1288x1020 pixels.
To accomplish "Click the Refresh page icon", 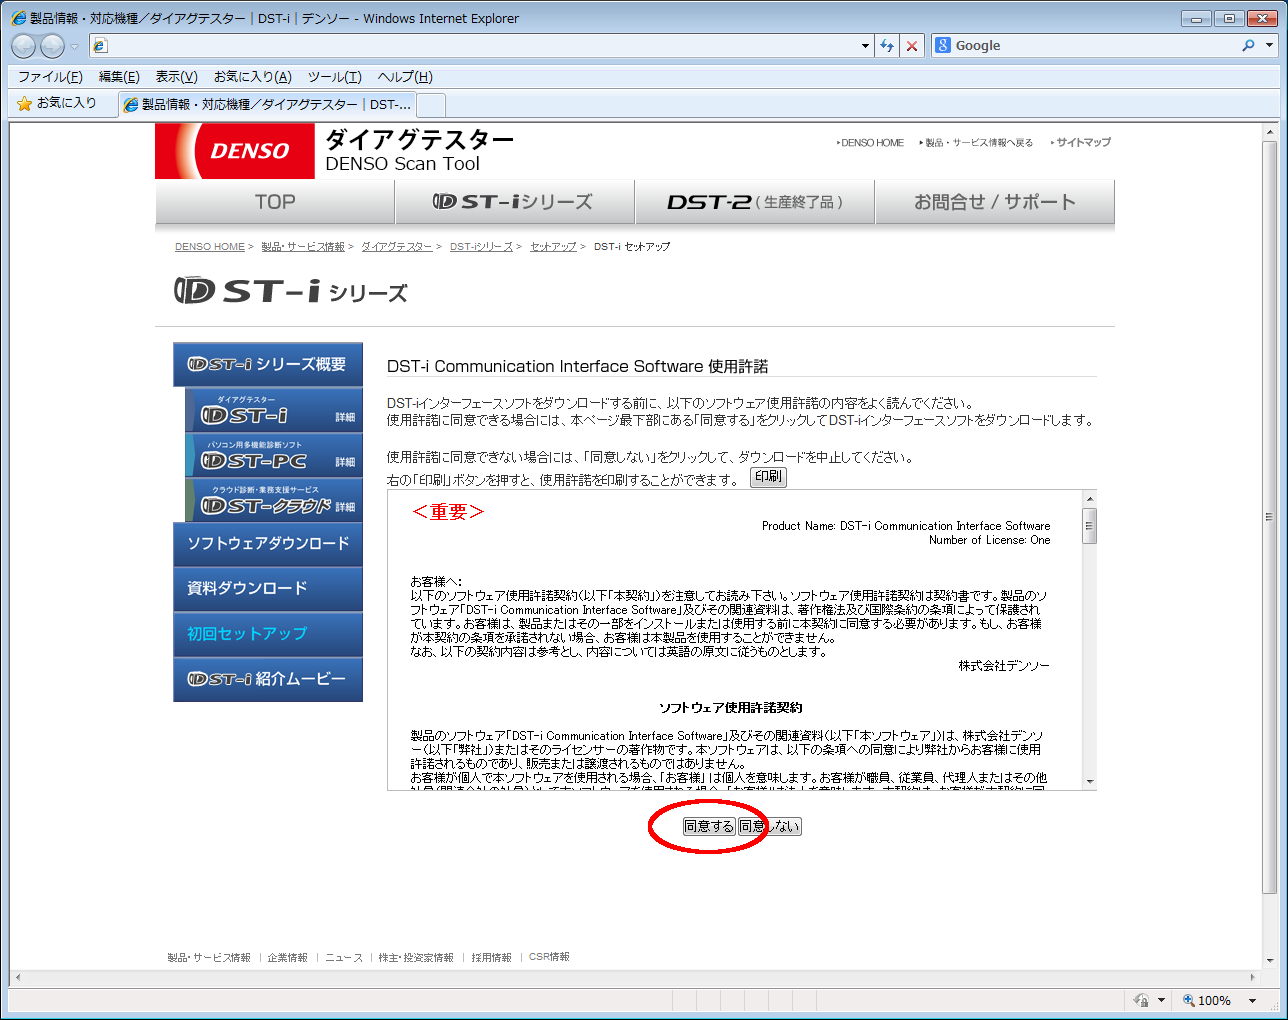I will pyautogui.click(x=887, y=46).
